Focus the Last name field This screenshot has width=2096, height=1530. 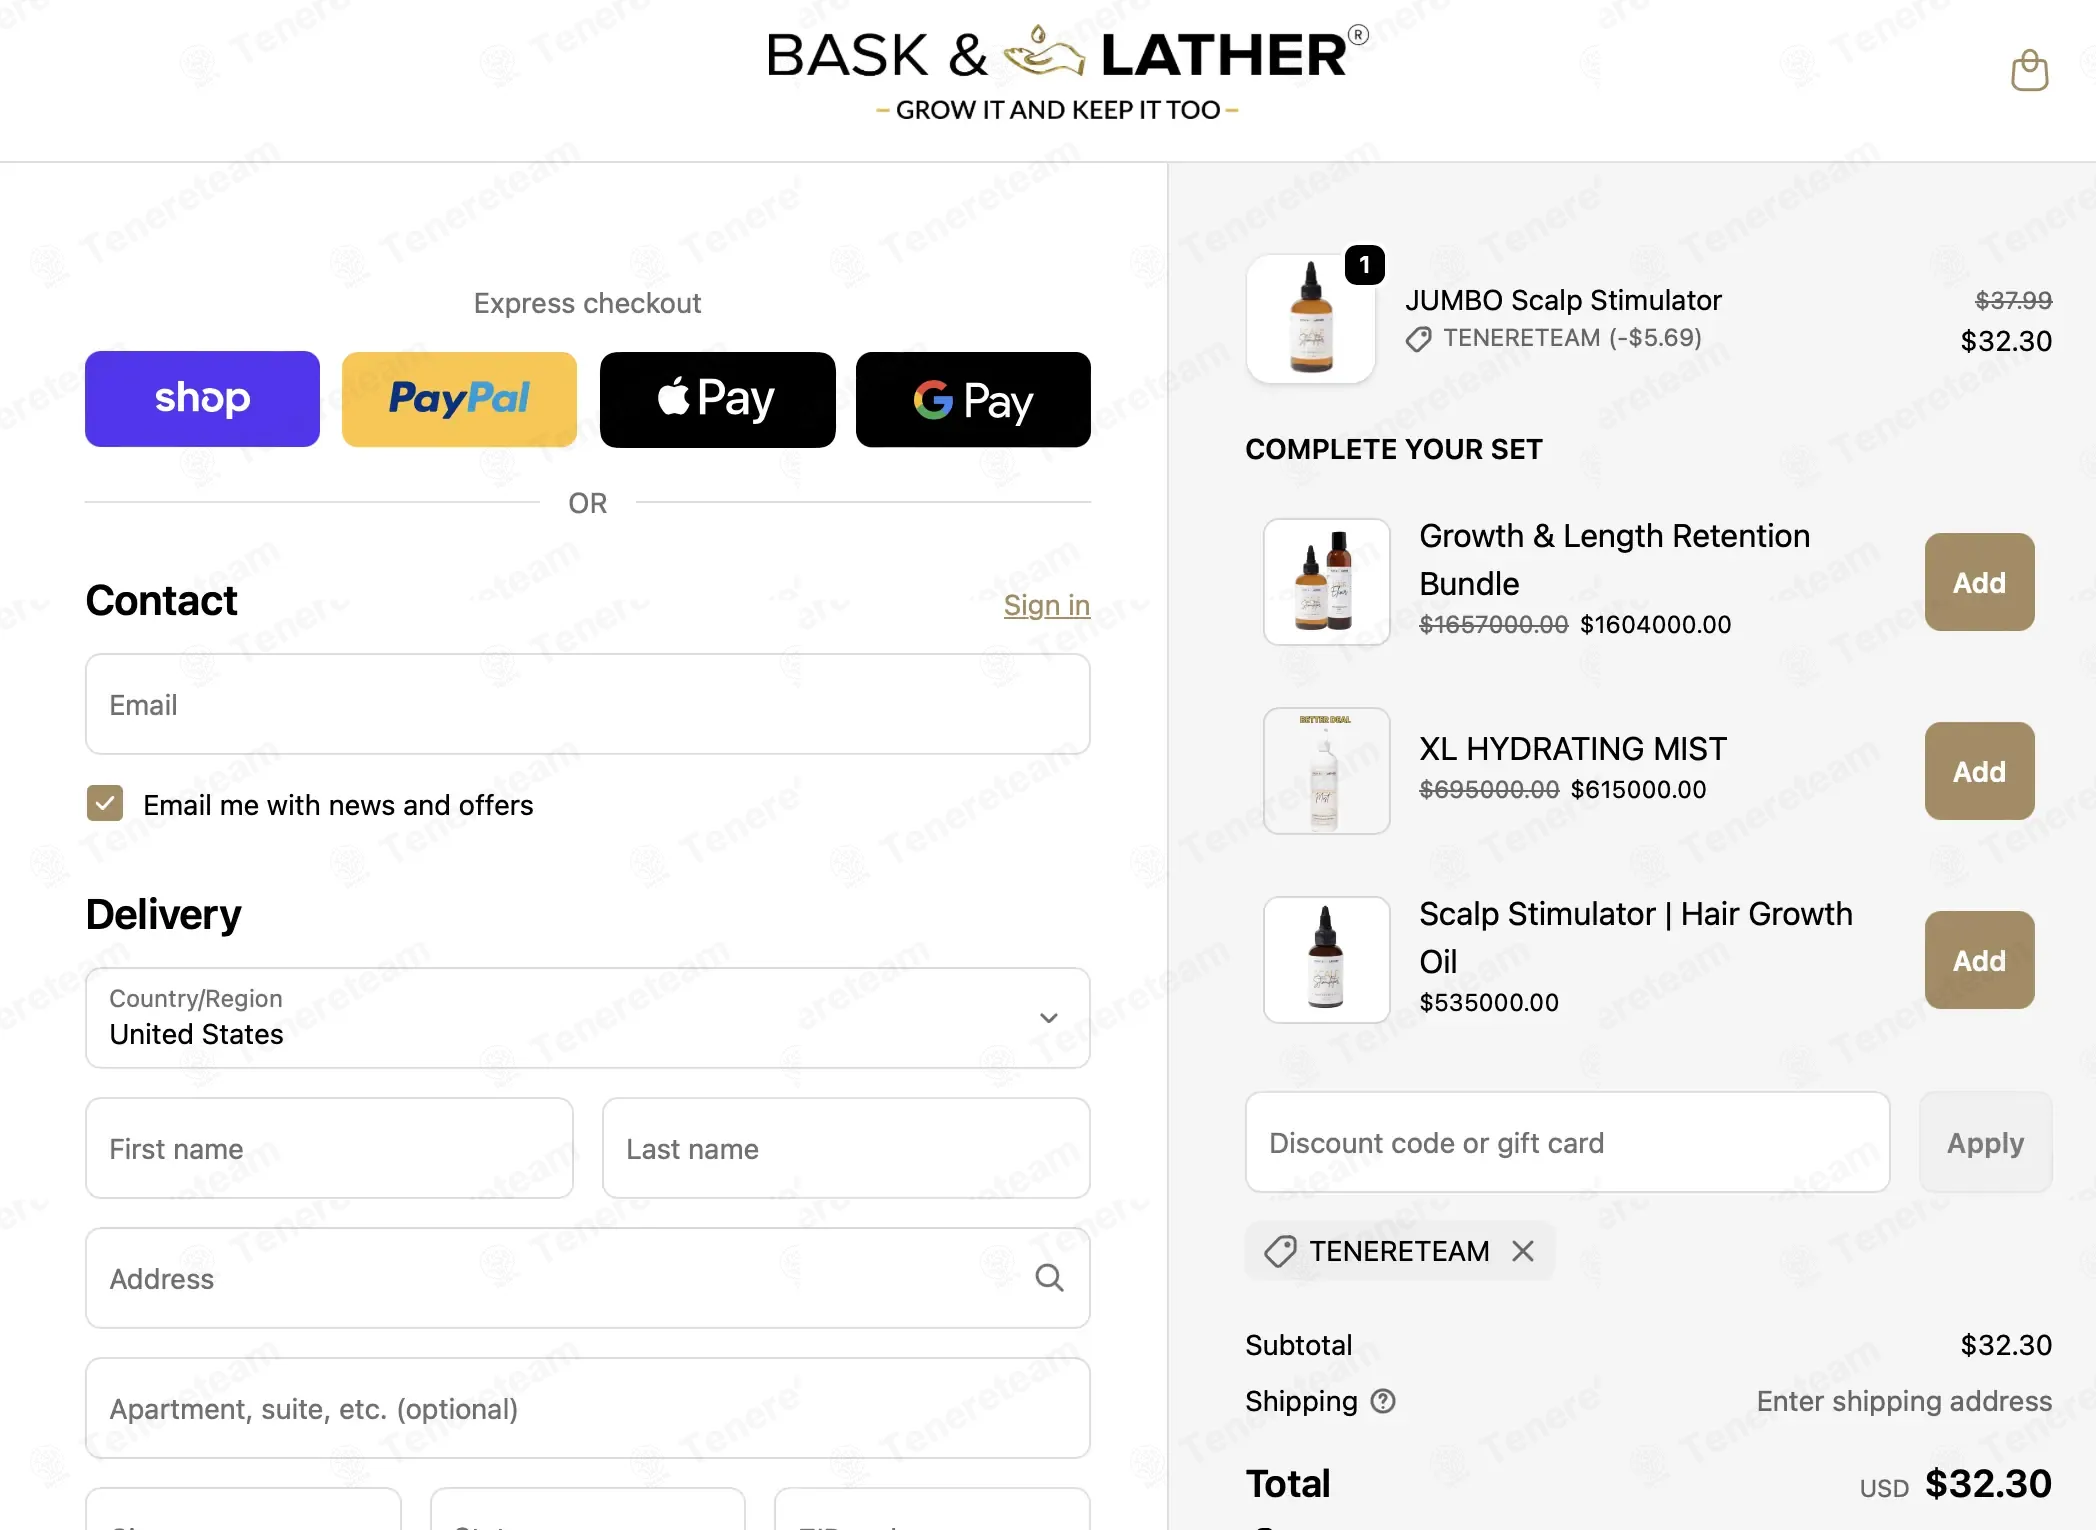846,1148
